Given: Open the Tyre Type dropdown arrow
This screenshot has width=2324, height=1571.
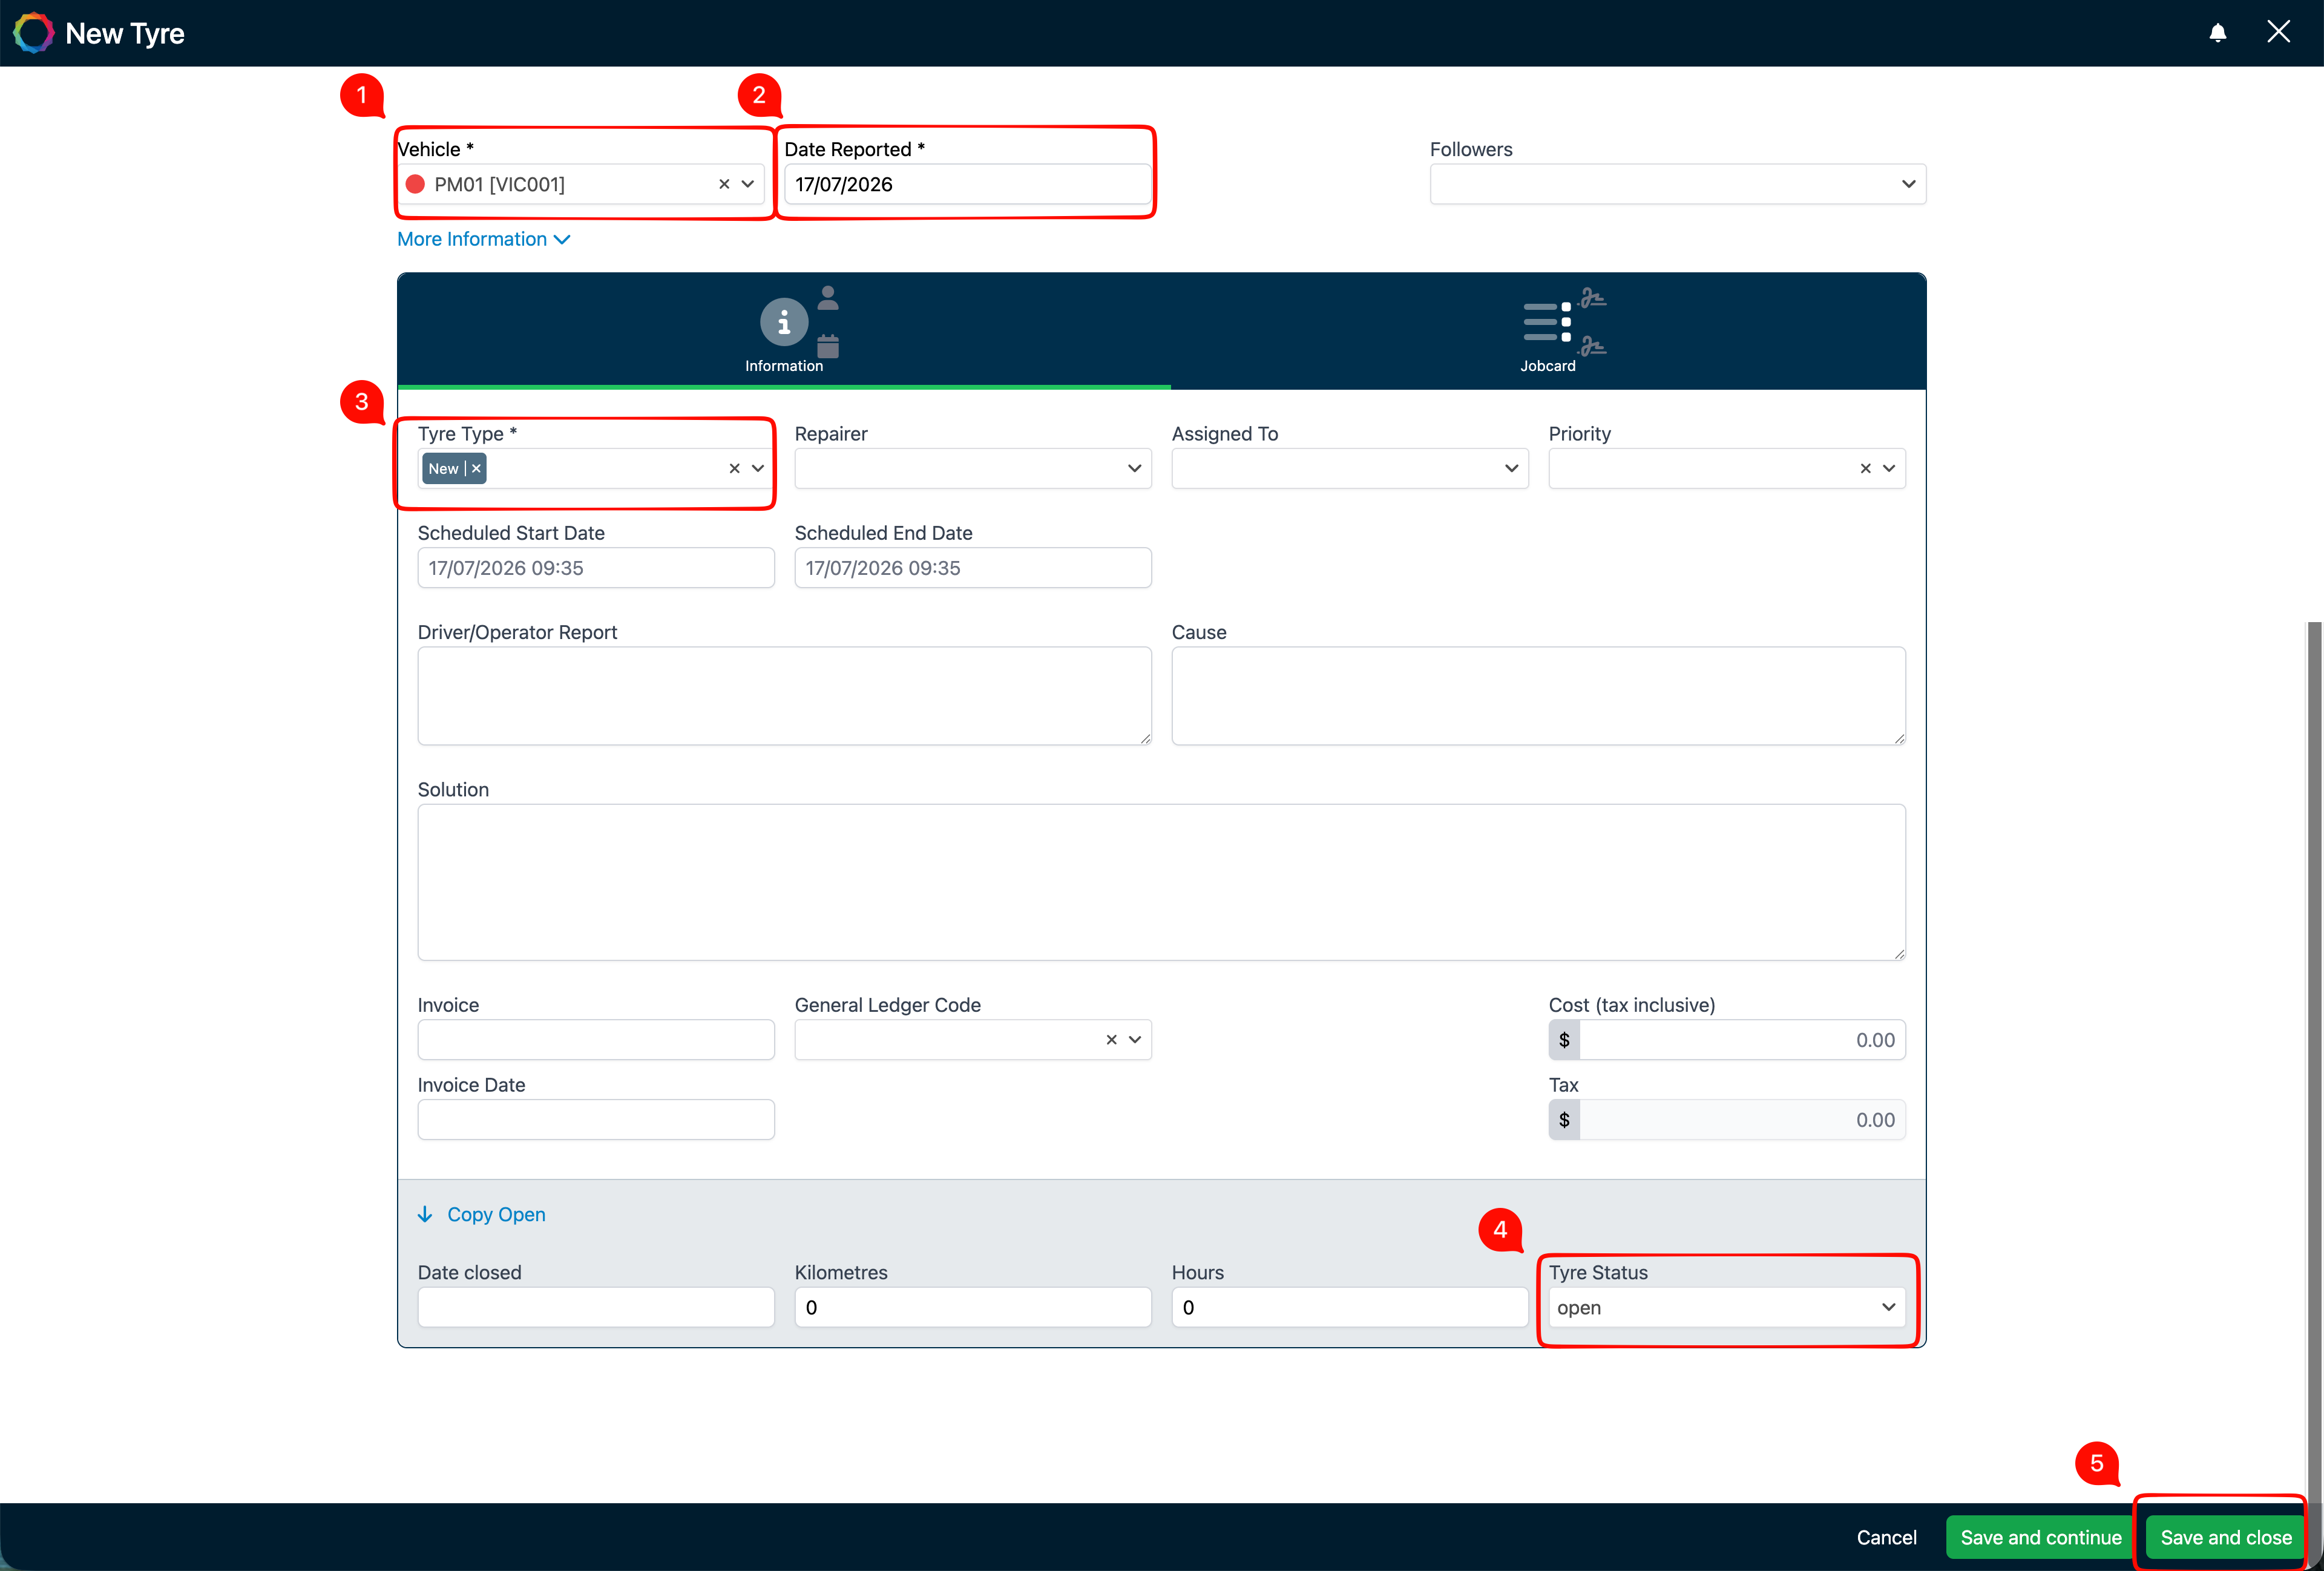Looking at the screenshot, I should pos(758,468).
